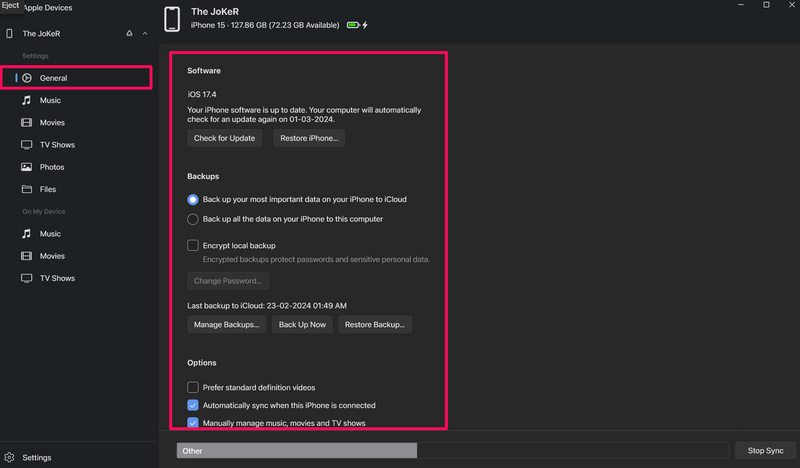Go to TV Shows under the Settings section

pyautogui.click(x=57, y=145)
